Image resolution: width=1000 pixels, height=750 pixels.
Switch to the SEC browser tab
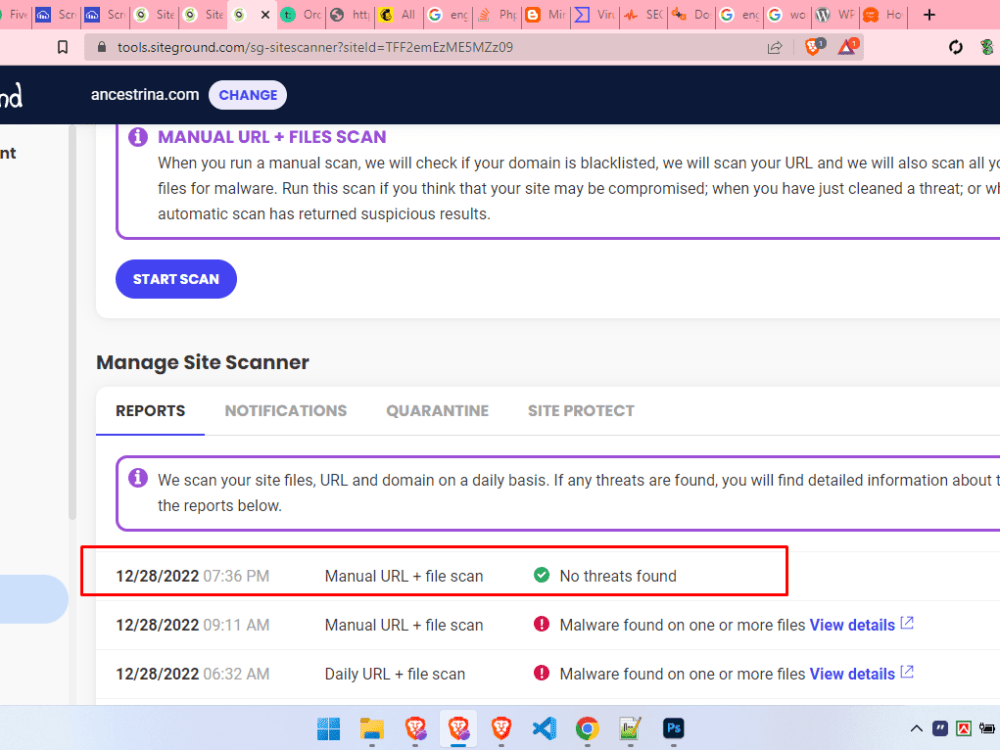click(x=643, y=15)
